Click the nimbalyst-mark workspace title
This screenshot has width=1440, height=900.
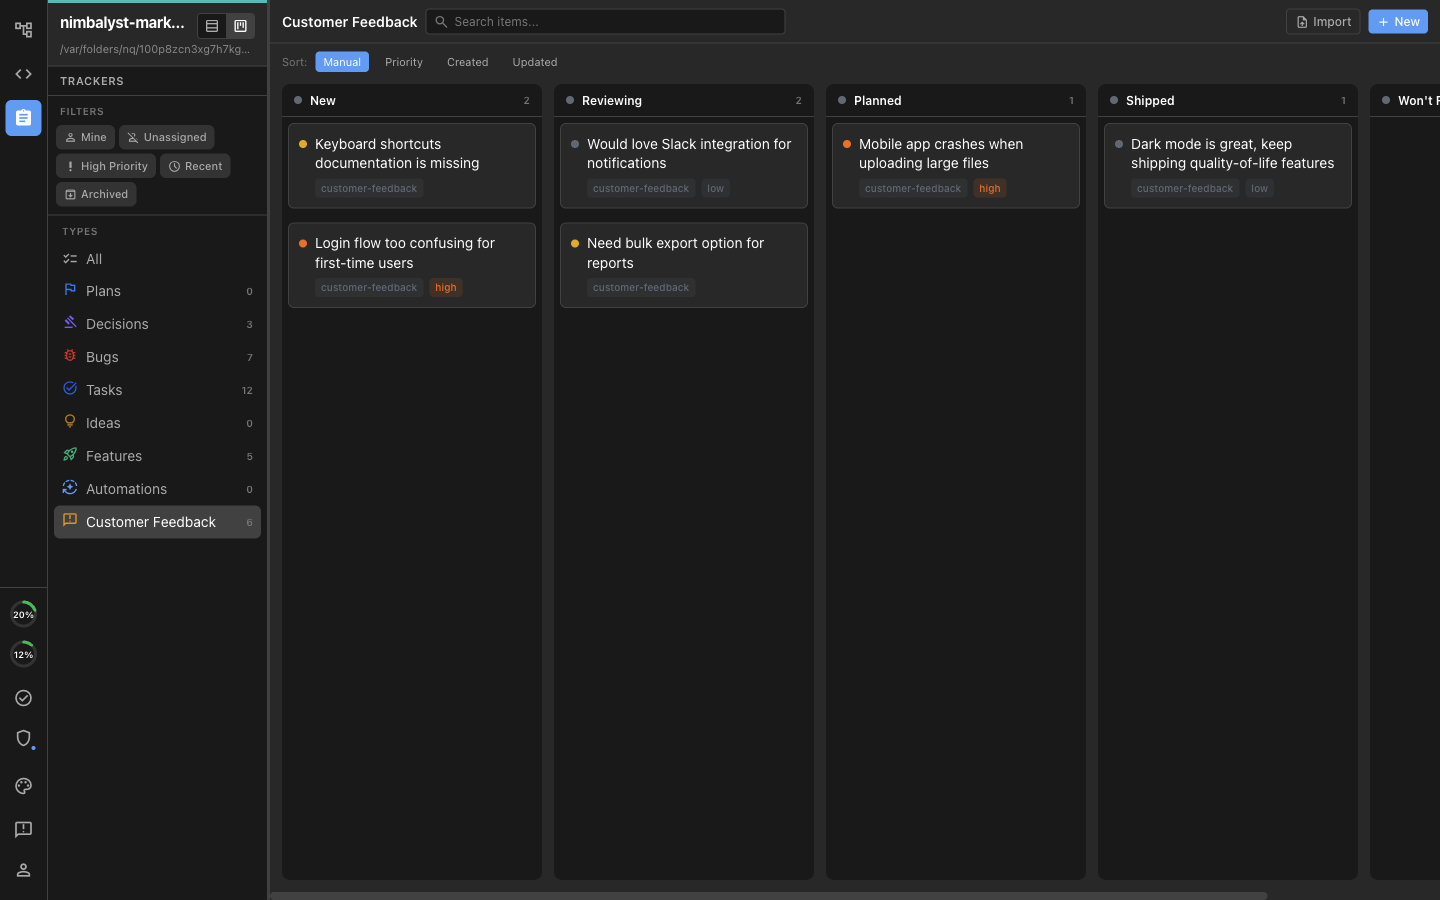122,22
